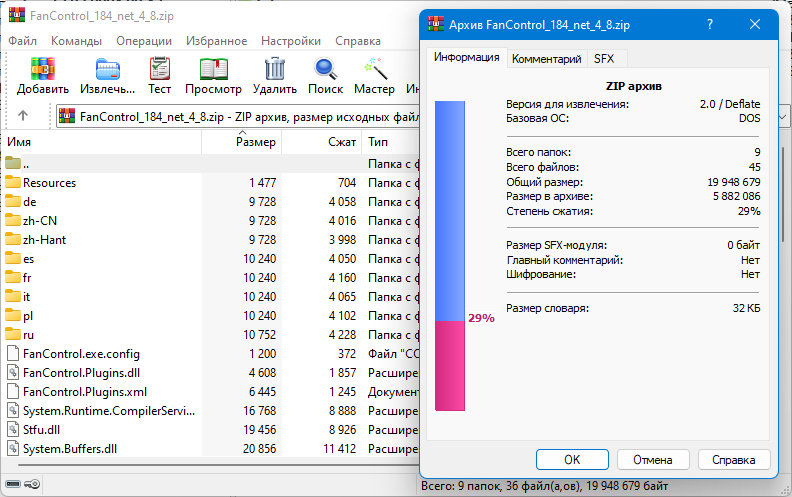This screenshot has height=497, width=792.
Task: Go up one folder with arrow
Action: pyautogui.click(x=23, y=116)
